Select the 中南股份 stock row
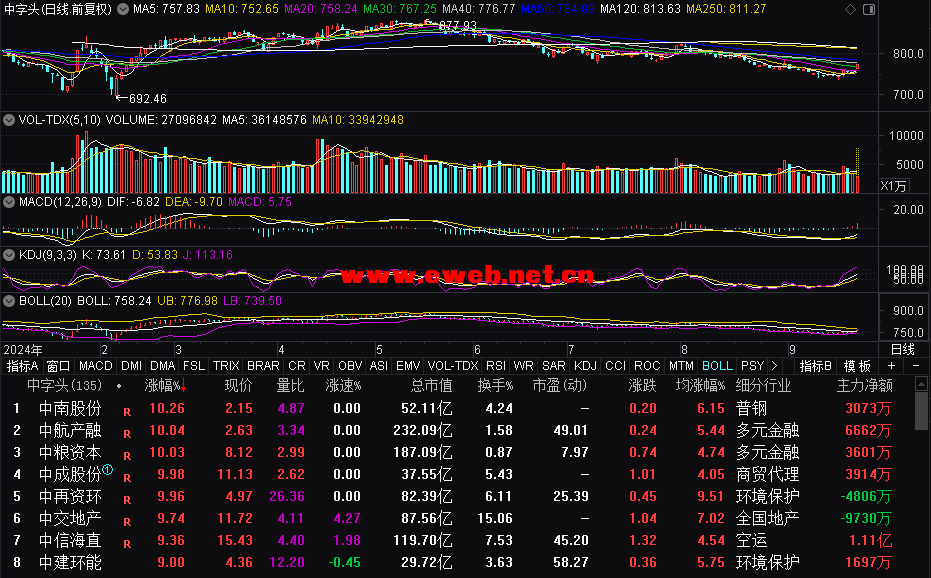931x578 pixels. (x=454, y=408)
